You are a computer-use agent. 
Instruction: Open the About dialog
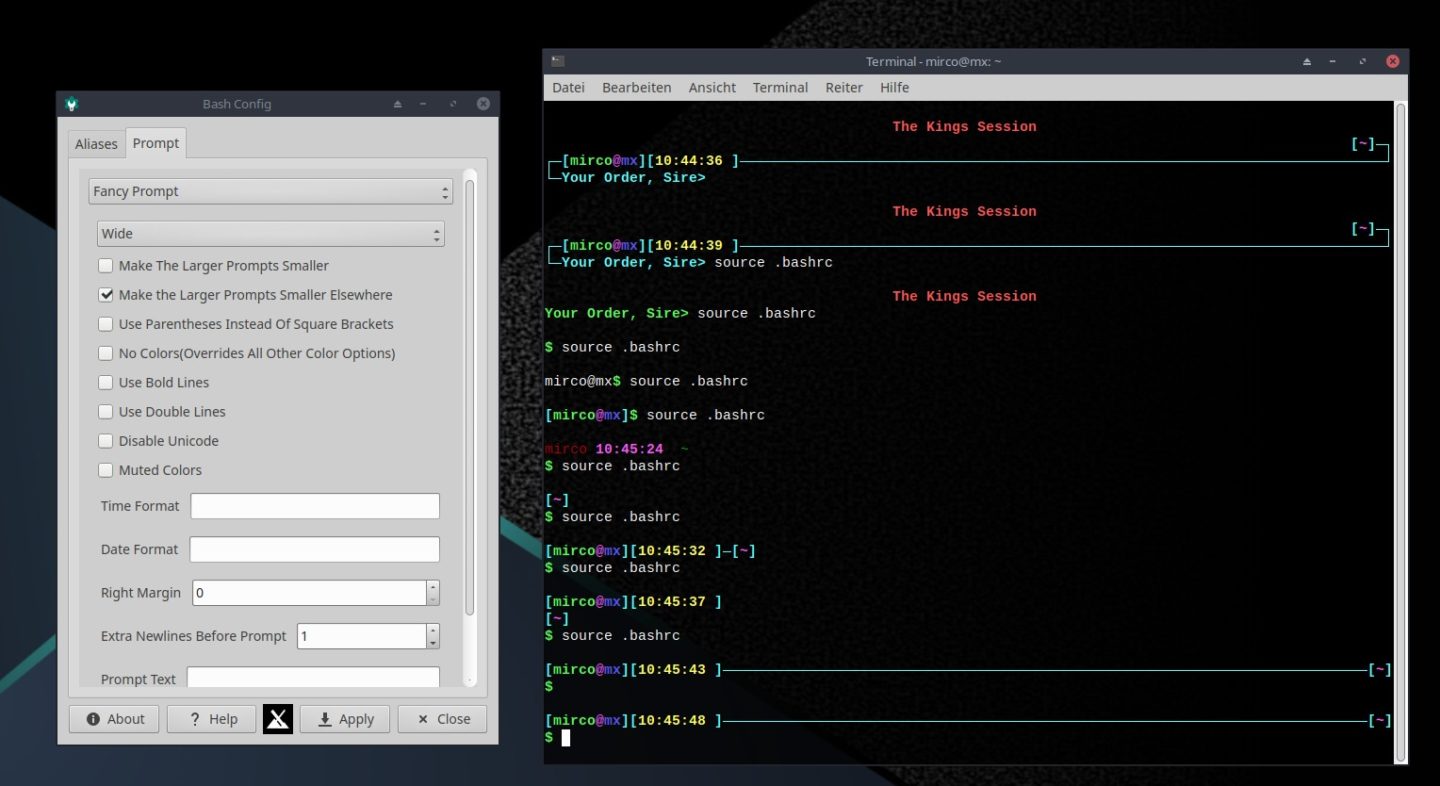114,719
